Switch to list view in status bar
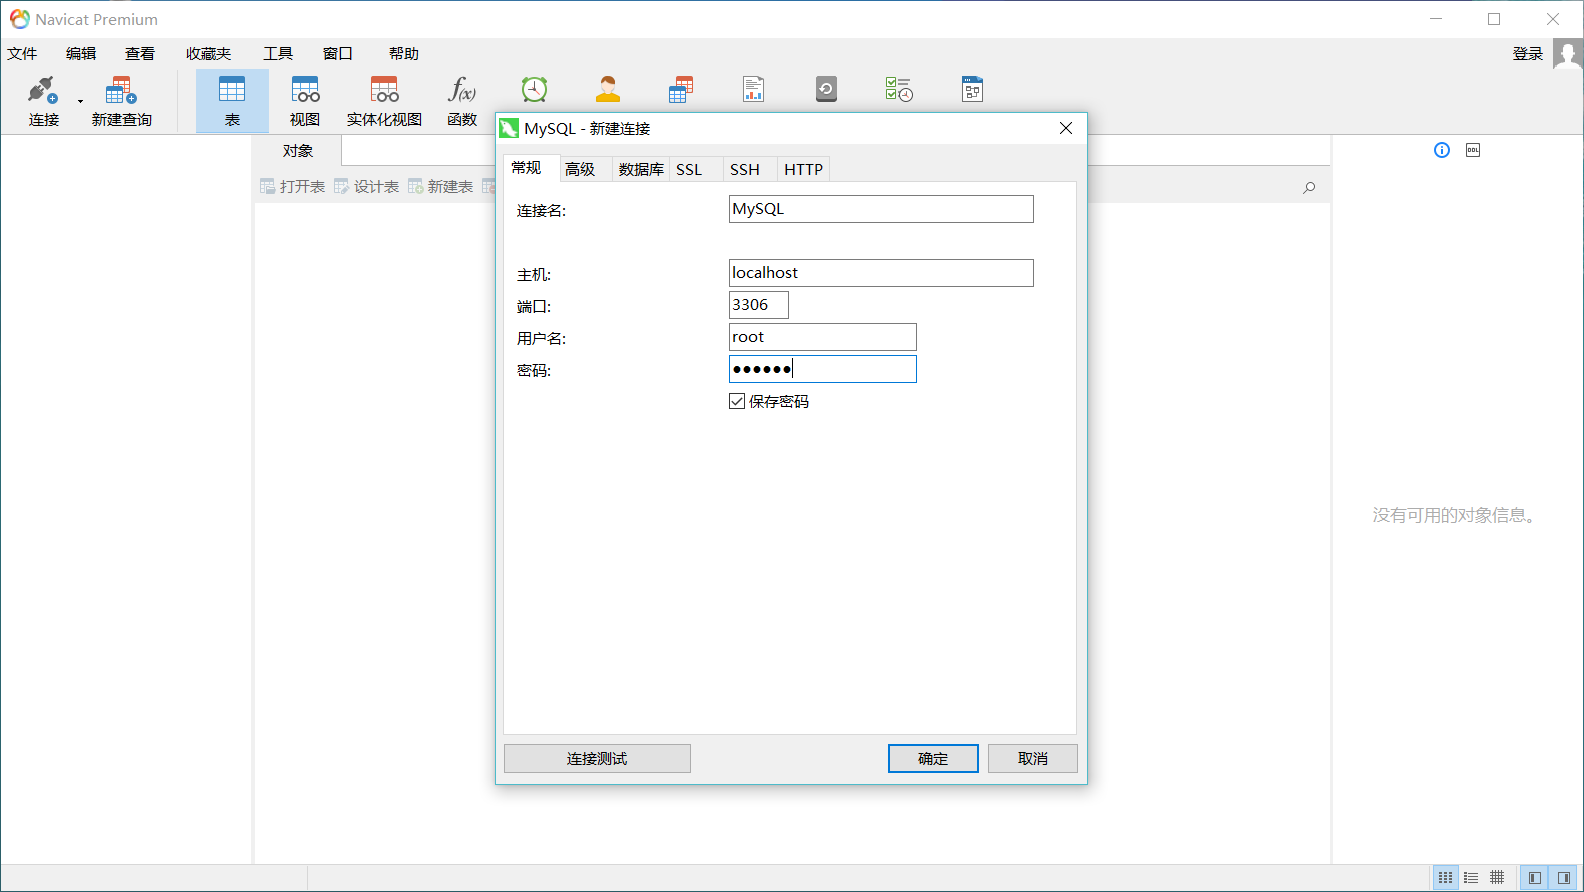1584x892 pixels. point(1471,878)
